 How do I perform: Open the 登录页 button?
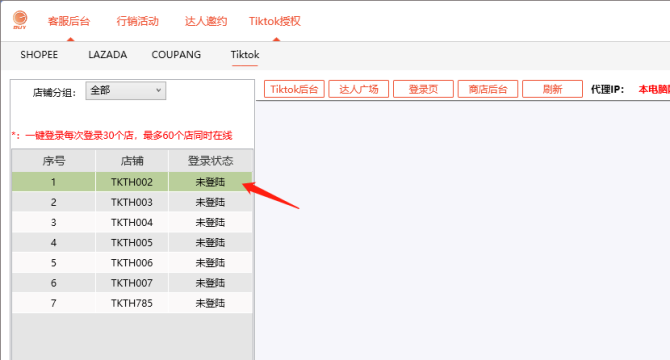pos(423,89)
